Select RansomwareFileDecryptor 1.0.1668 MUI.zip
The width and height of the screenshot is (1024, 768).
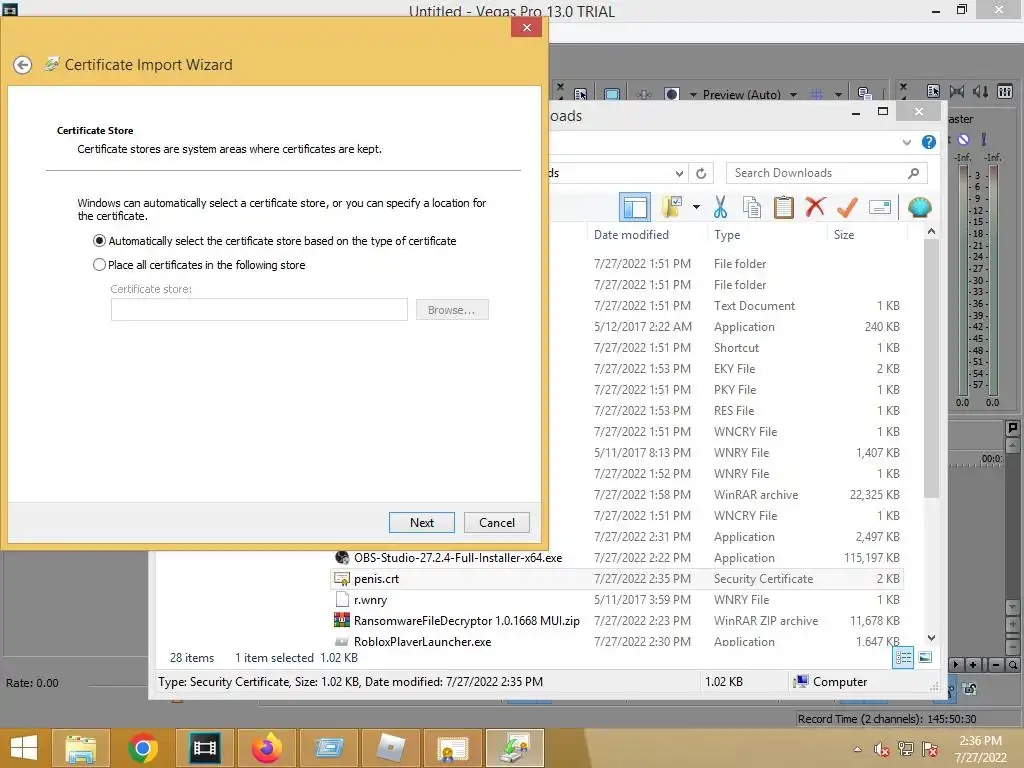coord(466,620)
